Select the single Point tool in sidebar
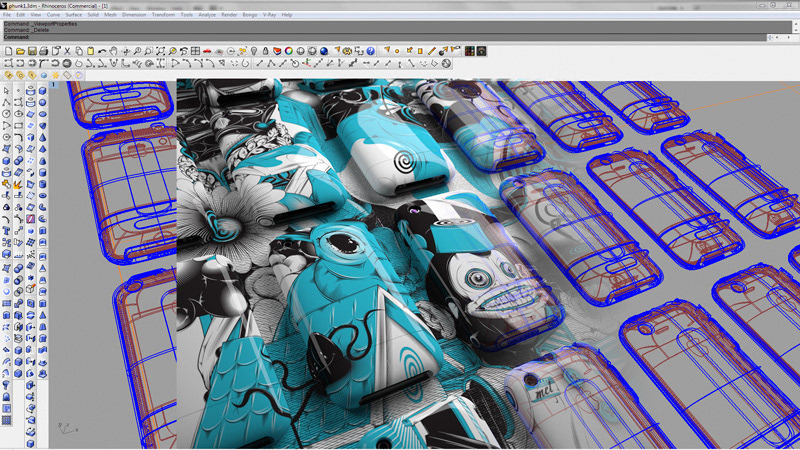800x450 pixels. [x=18, y=91]
